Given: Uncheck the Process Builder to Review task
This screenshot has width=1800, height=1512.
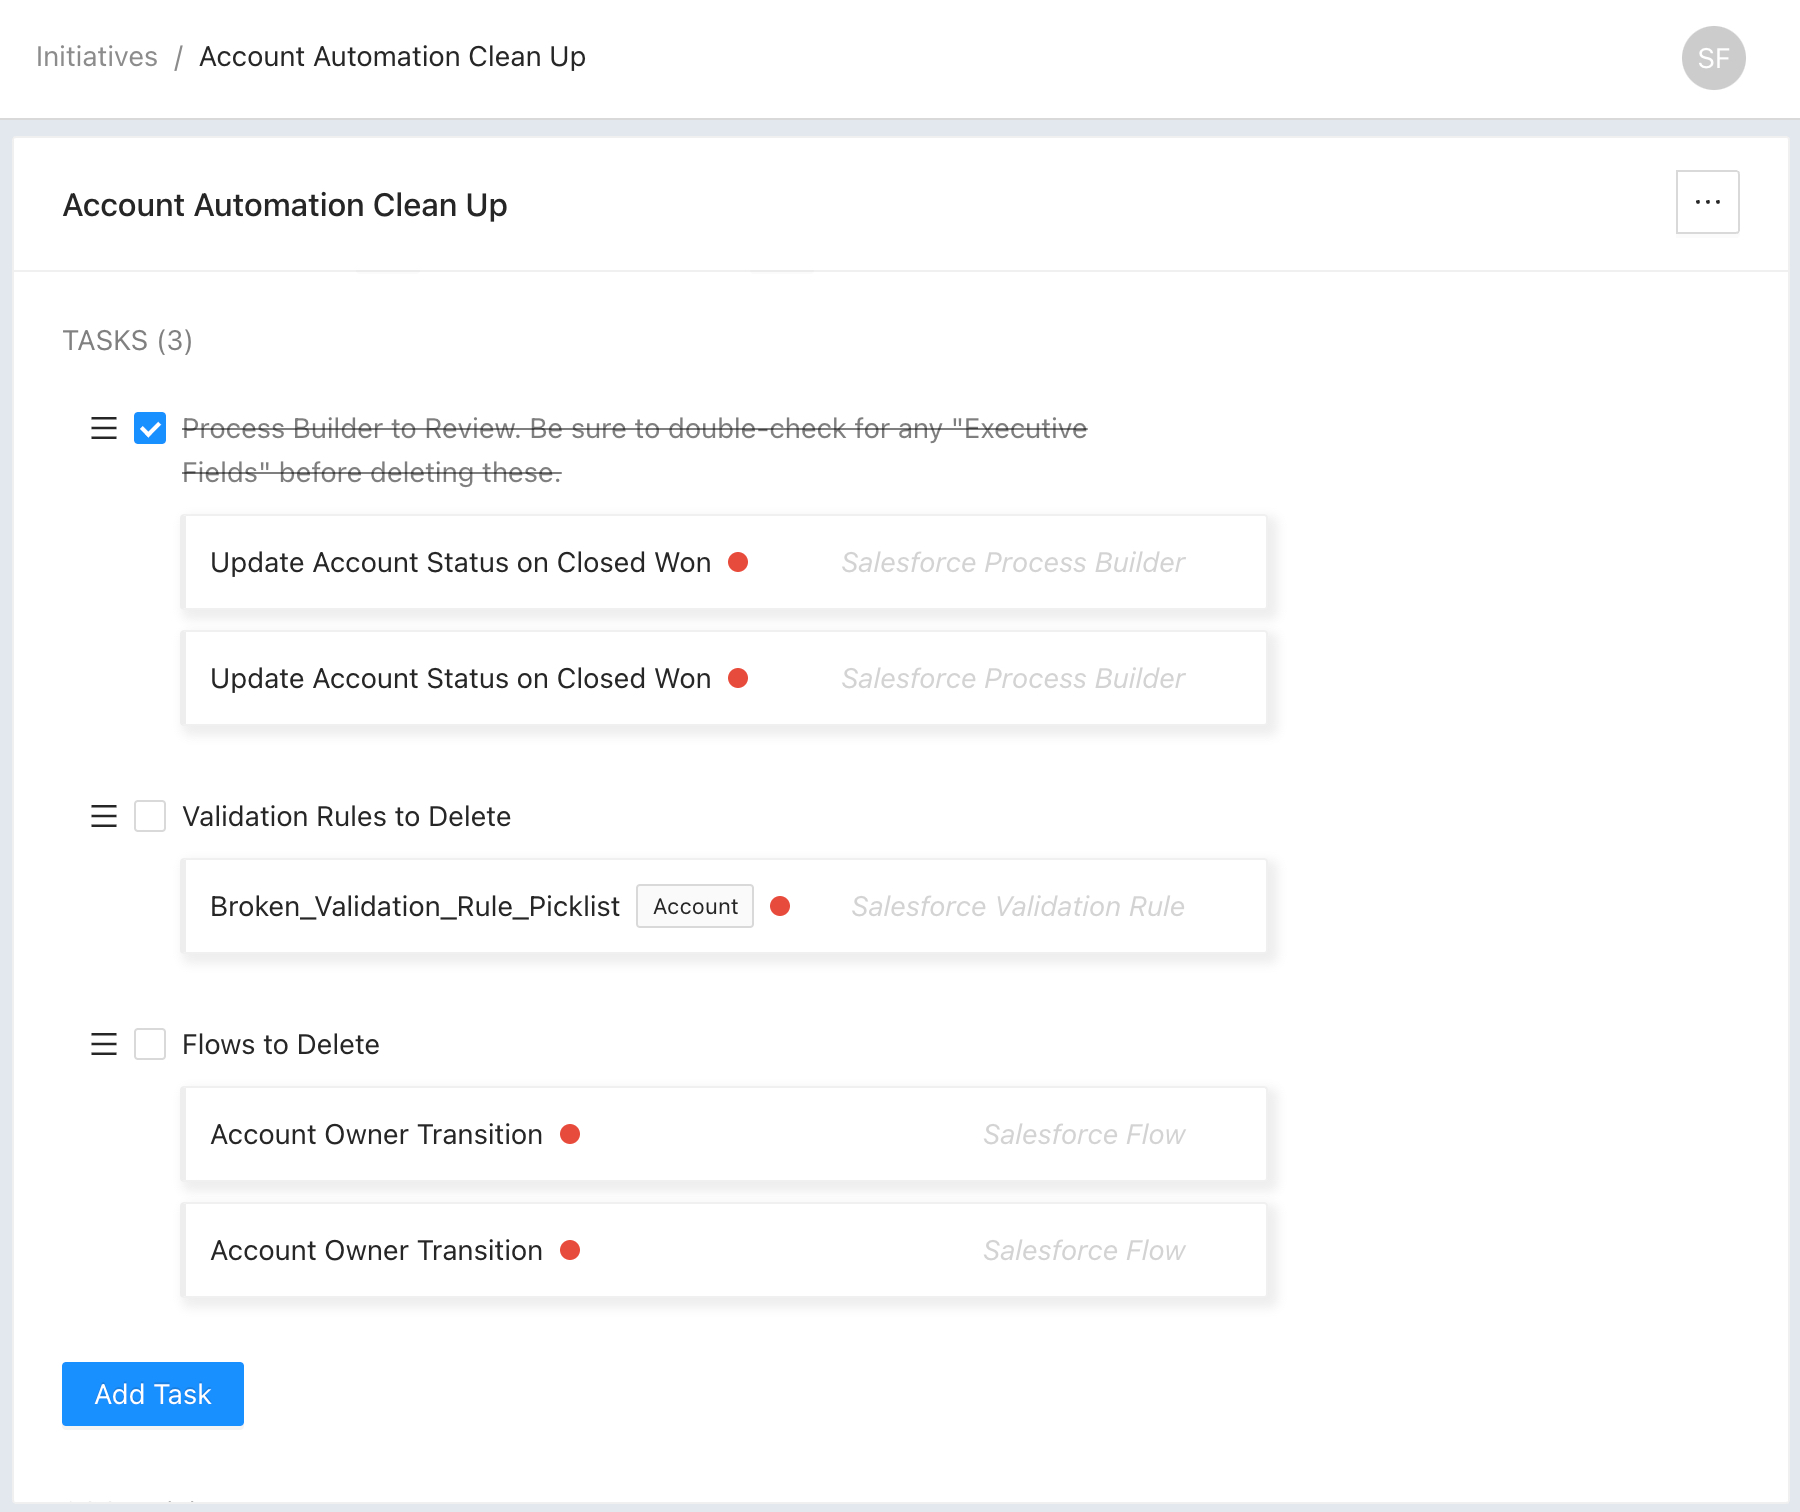Looking at the screenshot, I should 150,429.
